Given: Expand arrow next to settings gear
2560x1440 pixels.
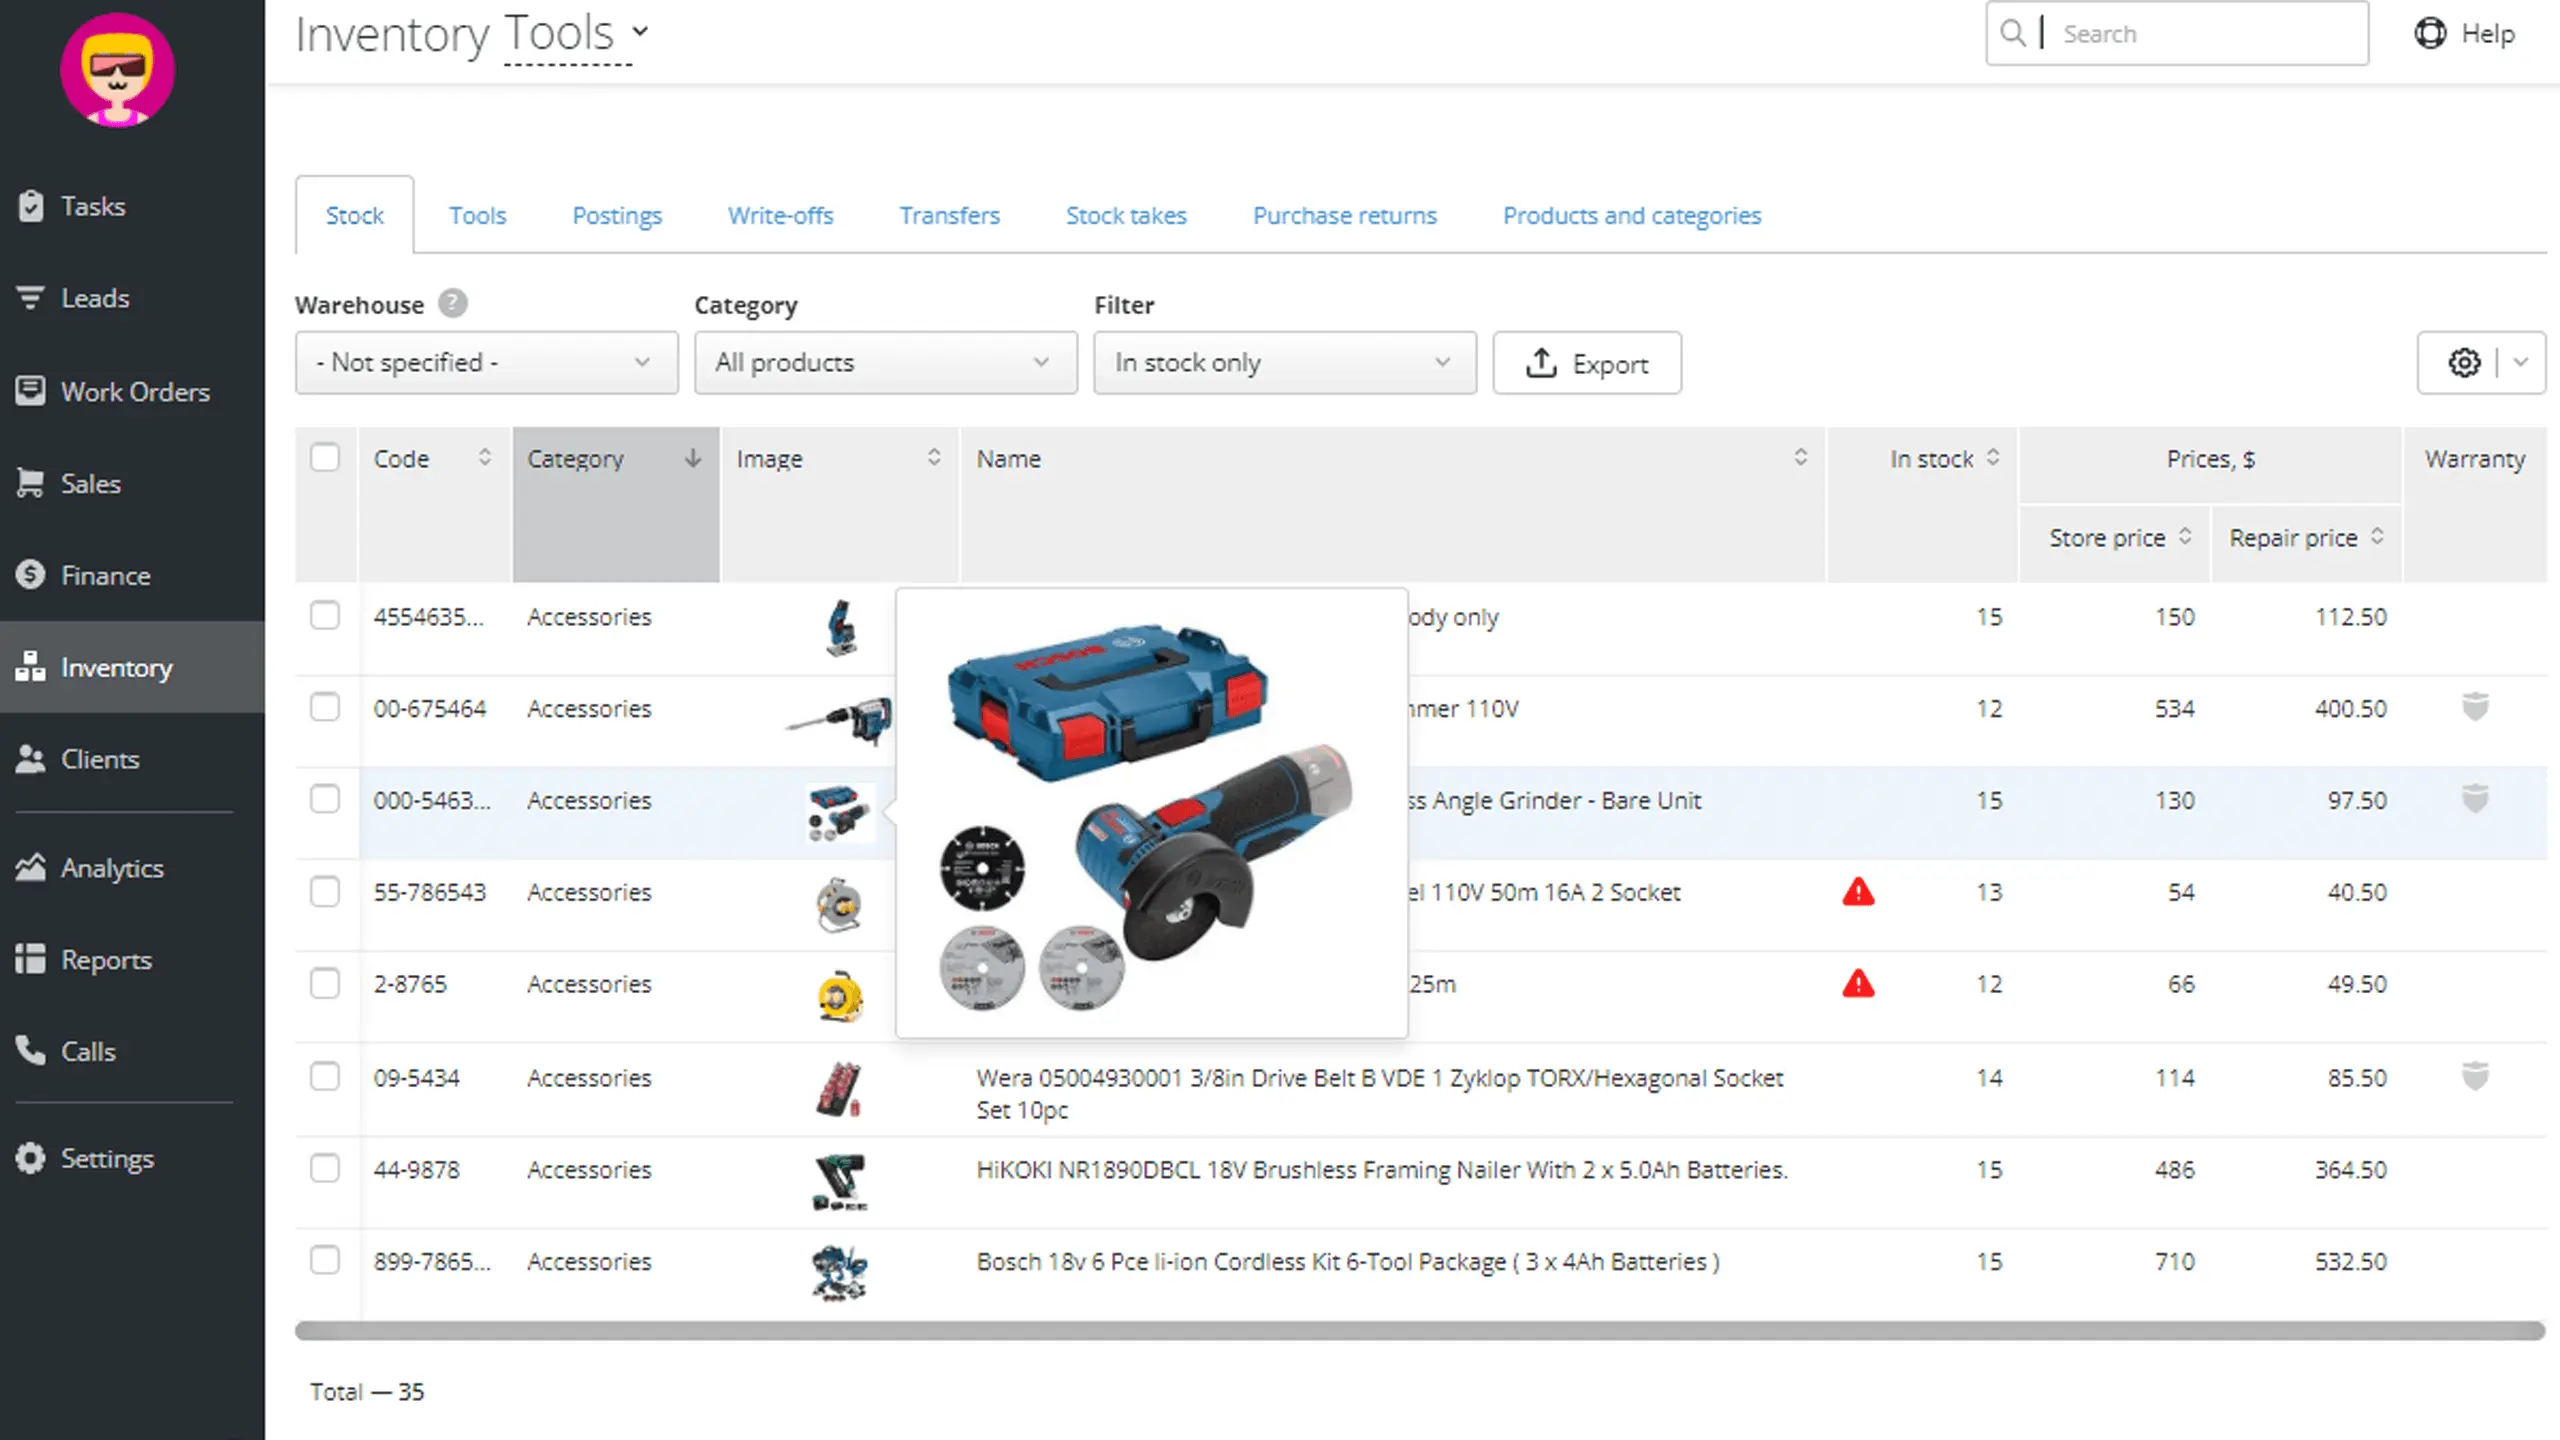Looking at the screenshot, I should pyautogui.click(x=2521, y=362).
